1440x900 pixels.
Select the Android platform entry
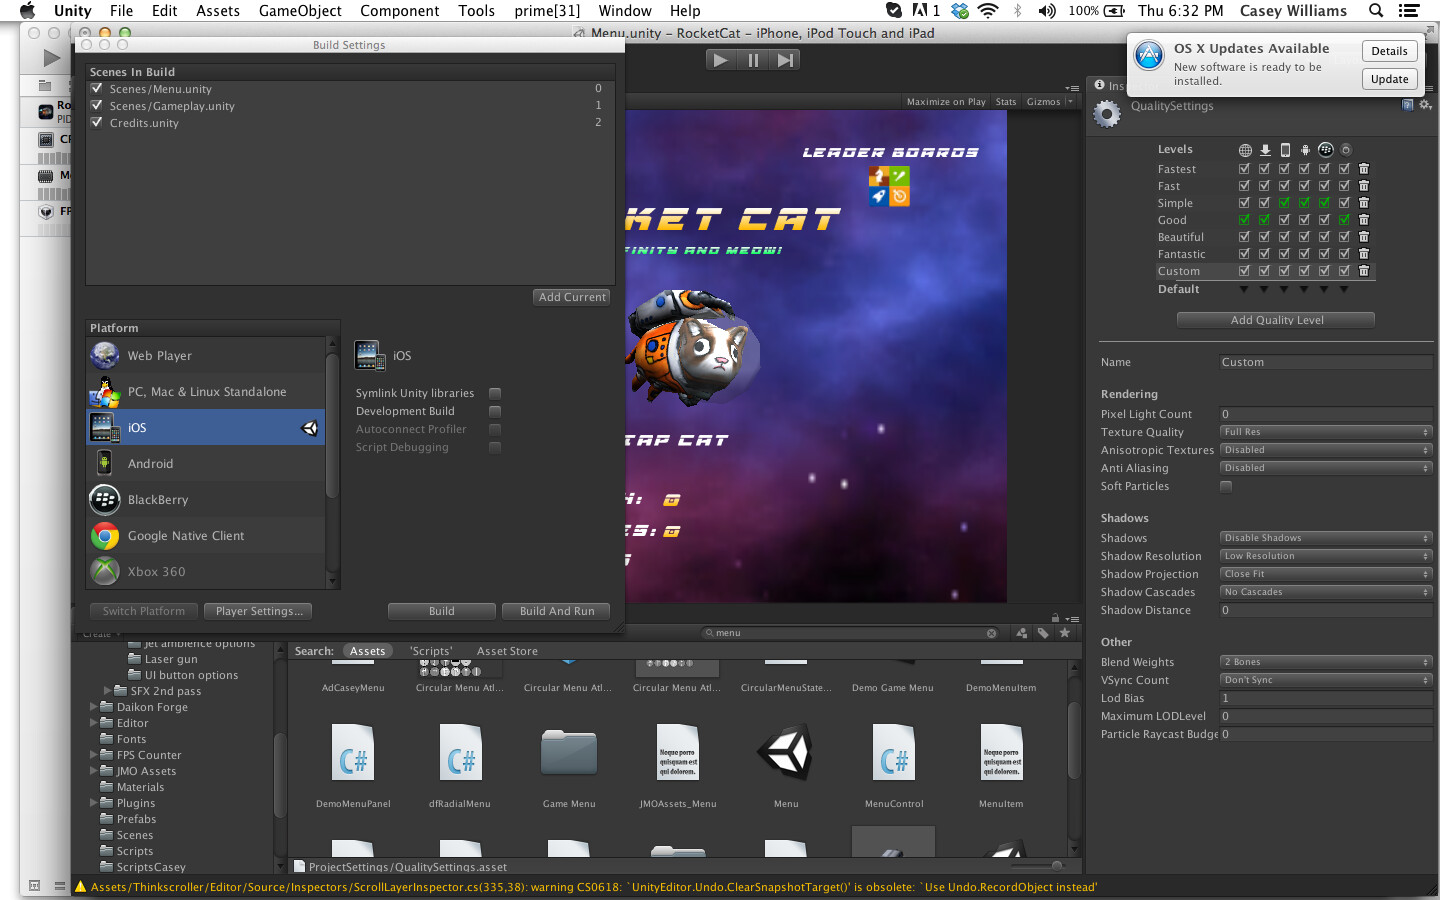pos(206,463)
